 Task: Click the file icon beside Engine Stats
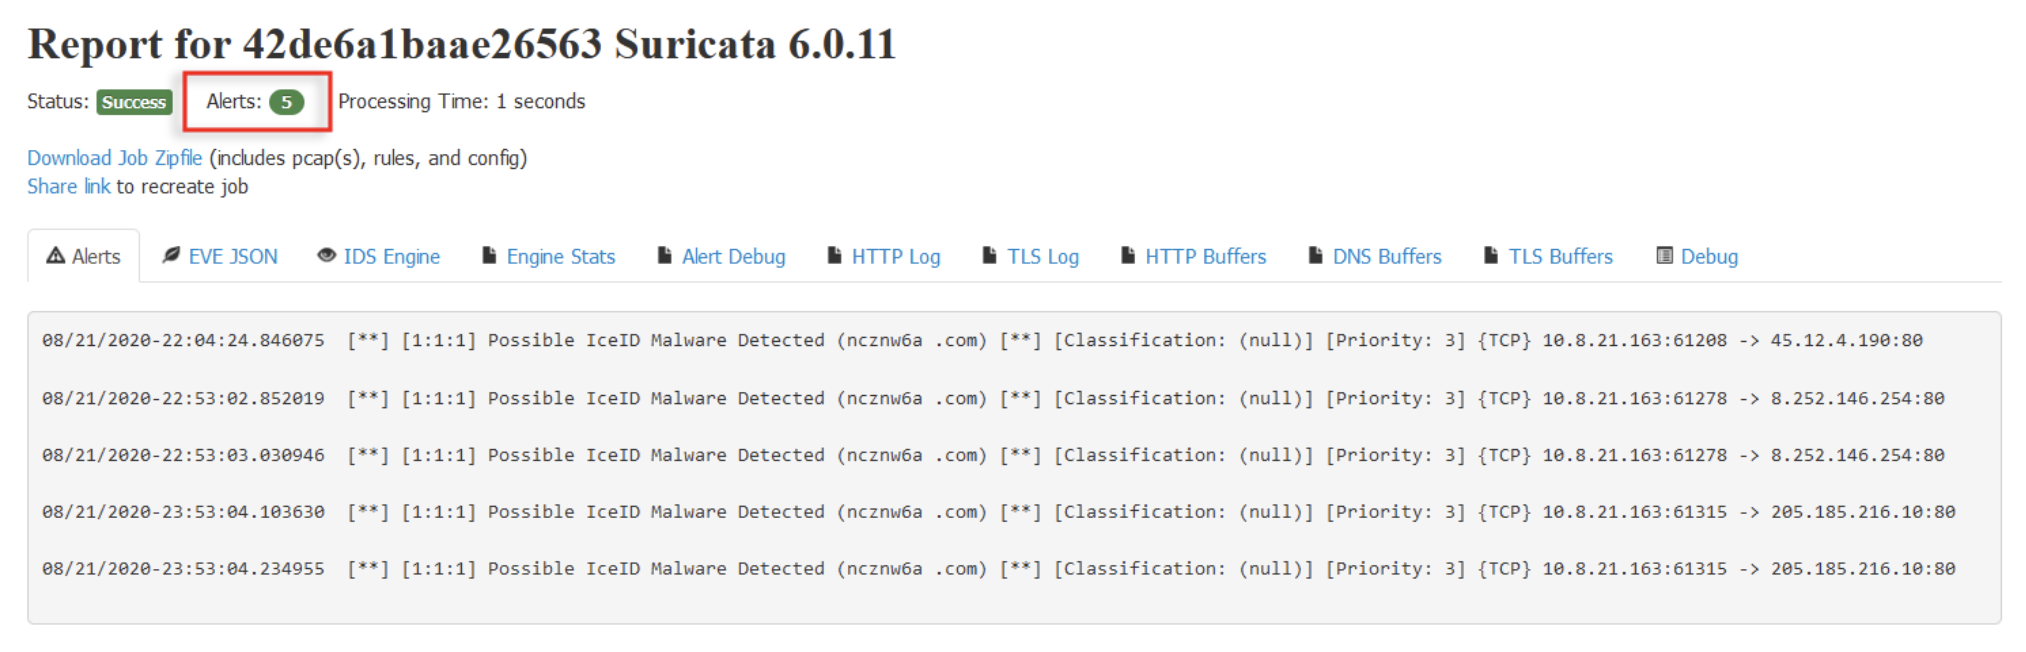pos(489,256)
